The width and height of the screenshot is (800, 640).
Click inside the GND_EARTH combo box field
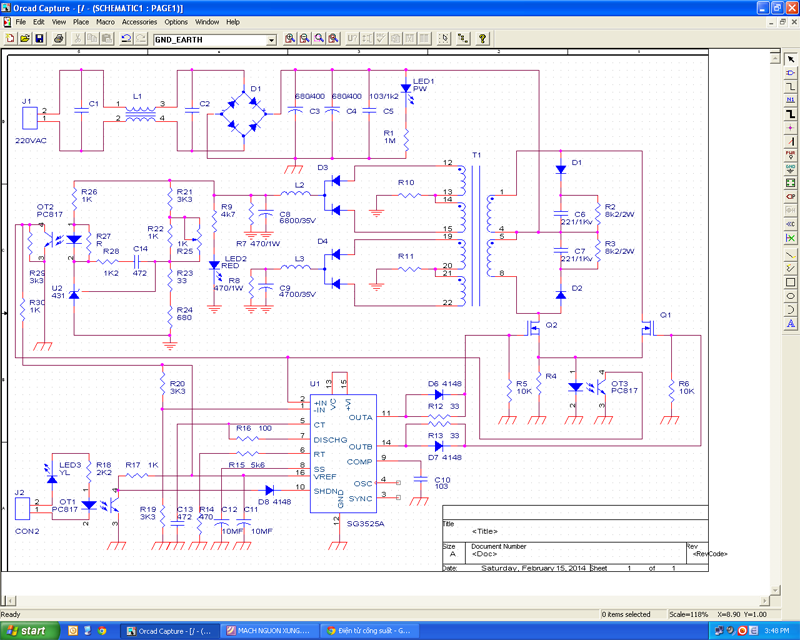point(210,40)
